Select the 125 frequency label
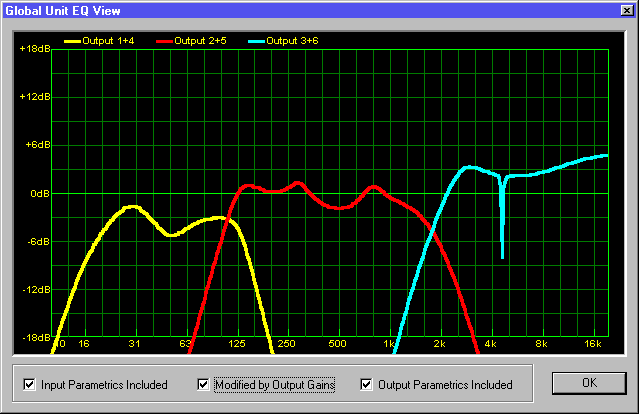Image resolution: width=639 pixels, height=414 pixels. click(x=236, y=344)
